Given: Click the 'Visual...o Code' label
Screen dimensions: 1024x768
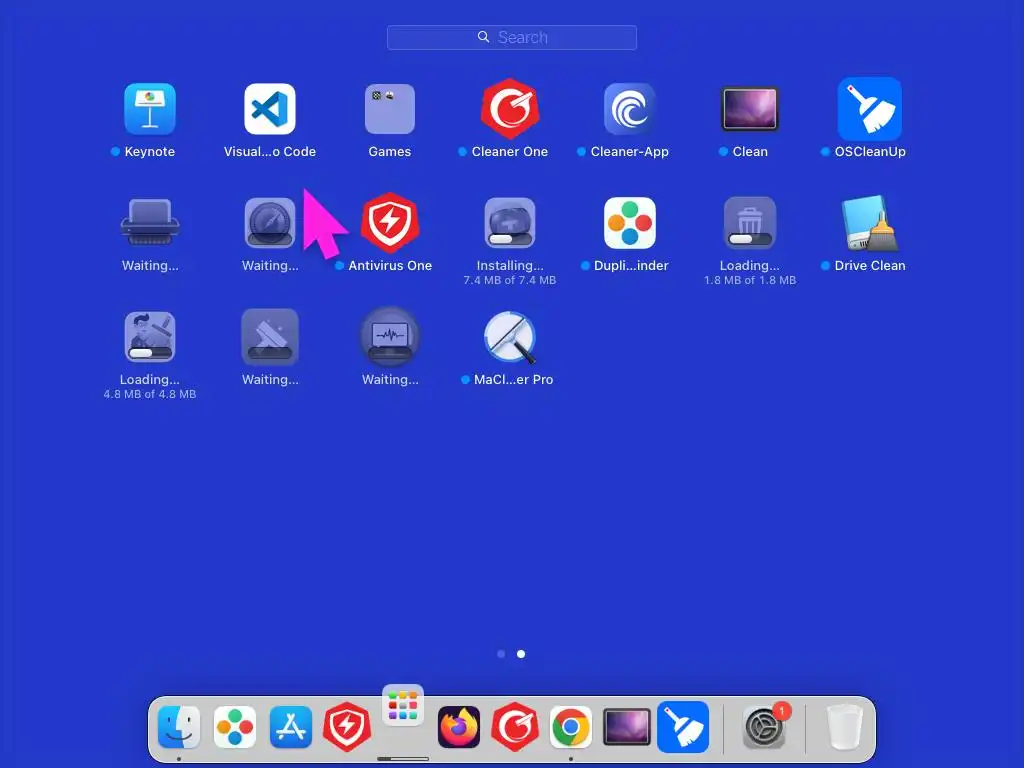Looking at the screenshot, I should (x=270, y=152).
